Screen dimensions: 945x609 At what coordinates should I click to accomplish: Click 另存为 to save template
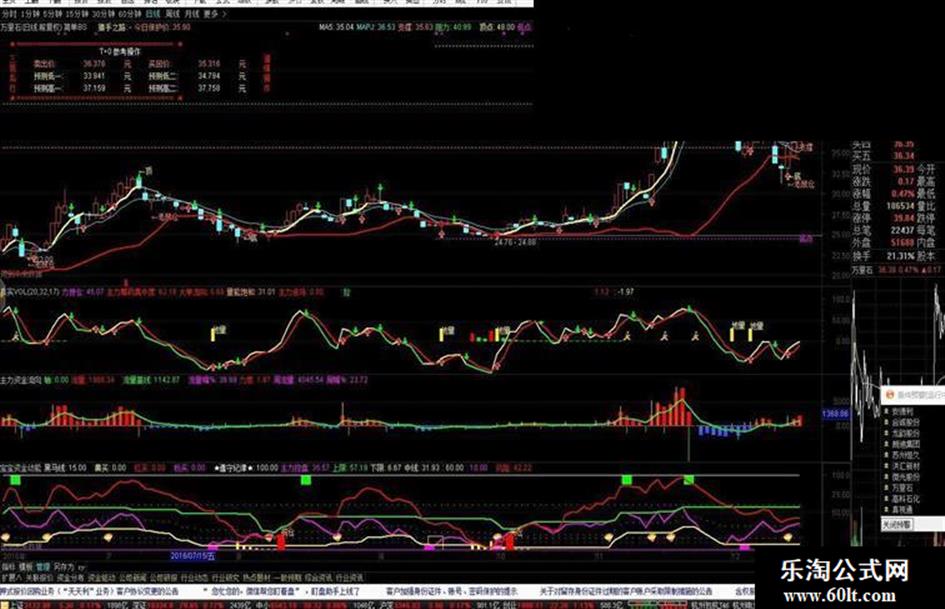pos(63,567)
